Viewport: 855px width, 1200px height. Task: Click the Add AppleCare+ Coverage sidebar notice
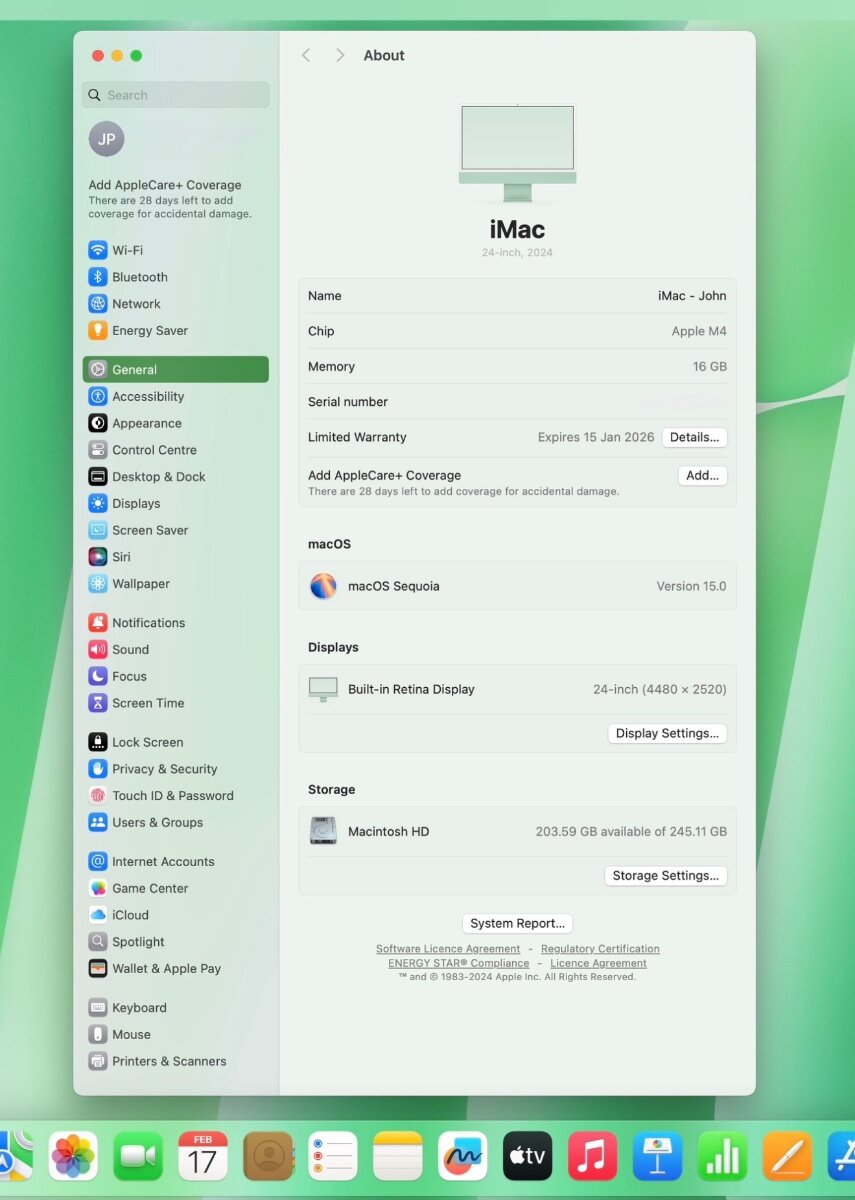tap(171, 199)
